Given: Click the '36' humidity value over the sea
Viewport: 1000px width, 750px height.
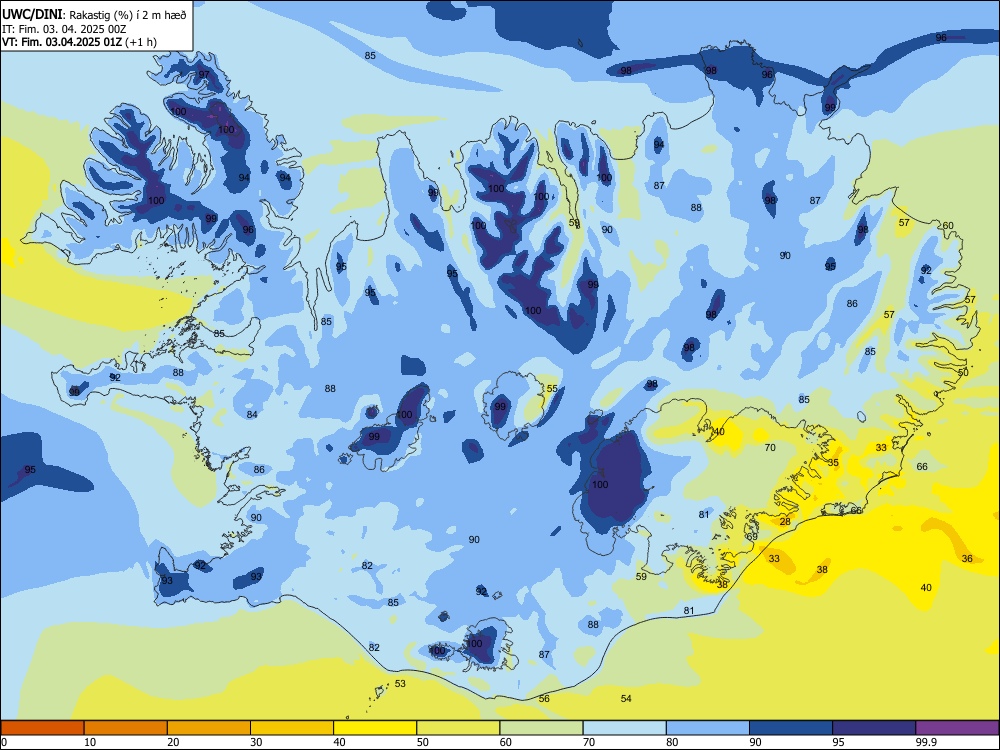Looking at the screenshot, I should 967,559.
